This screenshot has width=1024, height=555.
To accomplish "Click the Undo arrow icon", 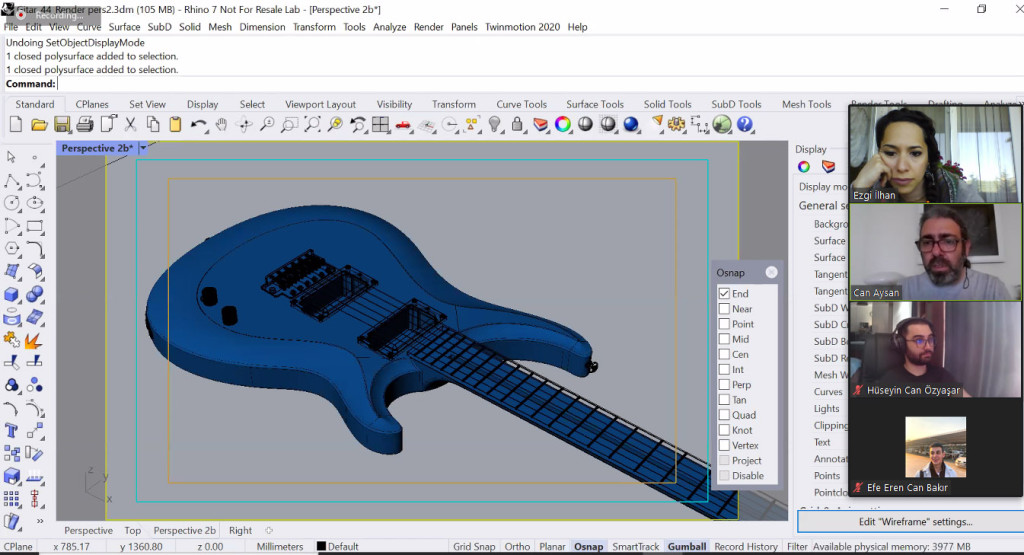I will point(198,125).
